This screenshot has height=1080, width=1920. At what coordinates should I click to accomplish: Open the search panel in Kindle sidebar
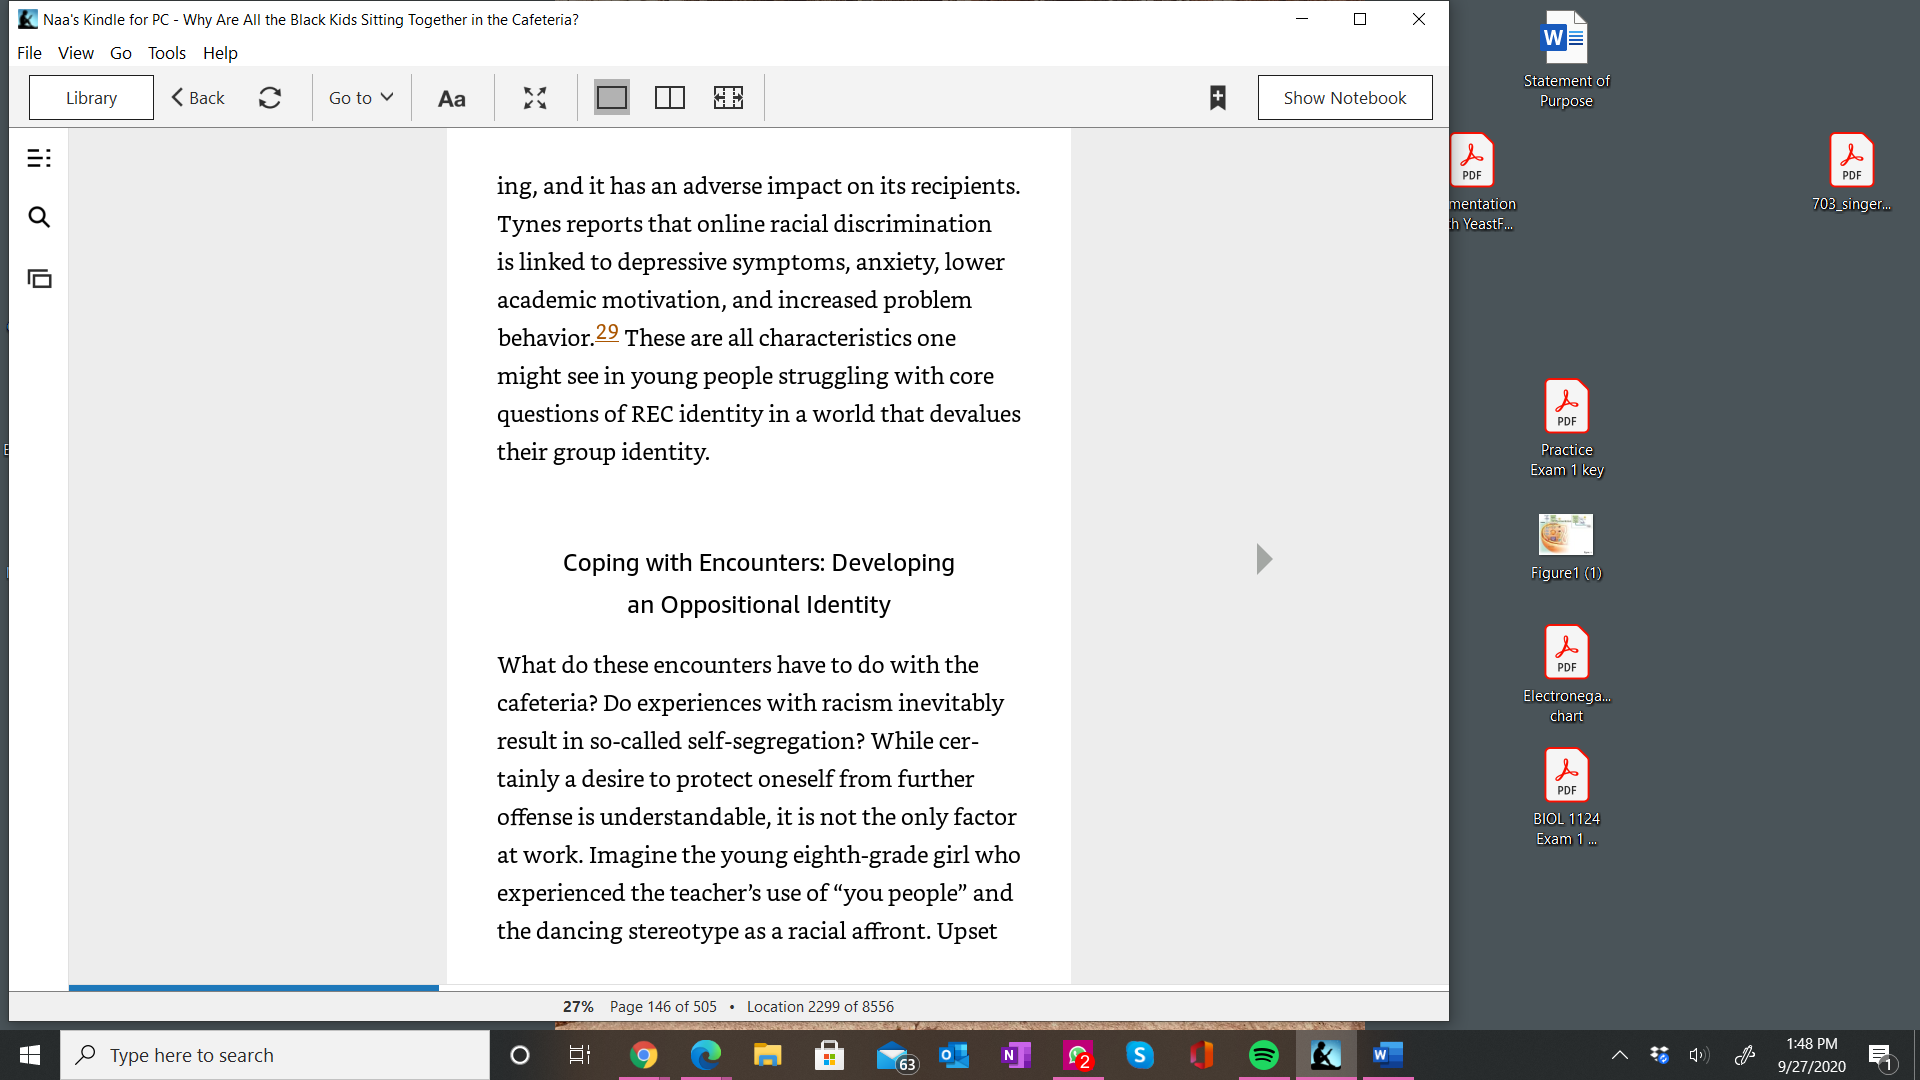click(39, 217)
